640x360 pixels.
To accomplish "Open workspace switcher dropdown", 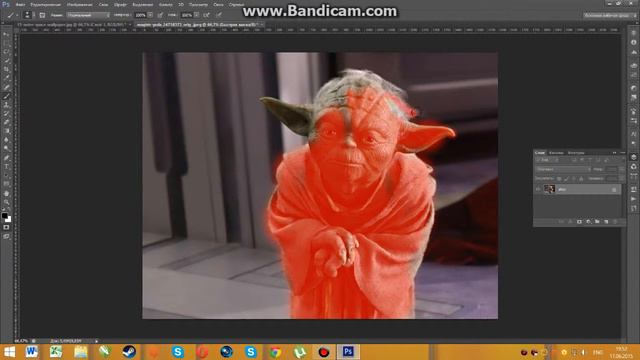I will pyautogui.click(x=610, y=15).
